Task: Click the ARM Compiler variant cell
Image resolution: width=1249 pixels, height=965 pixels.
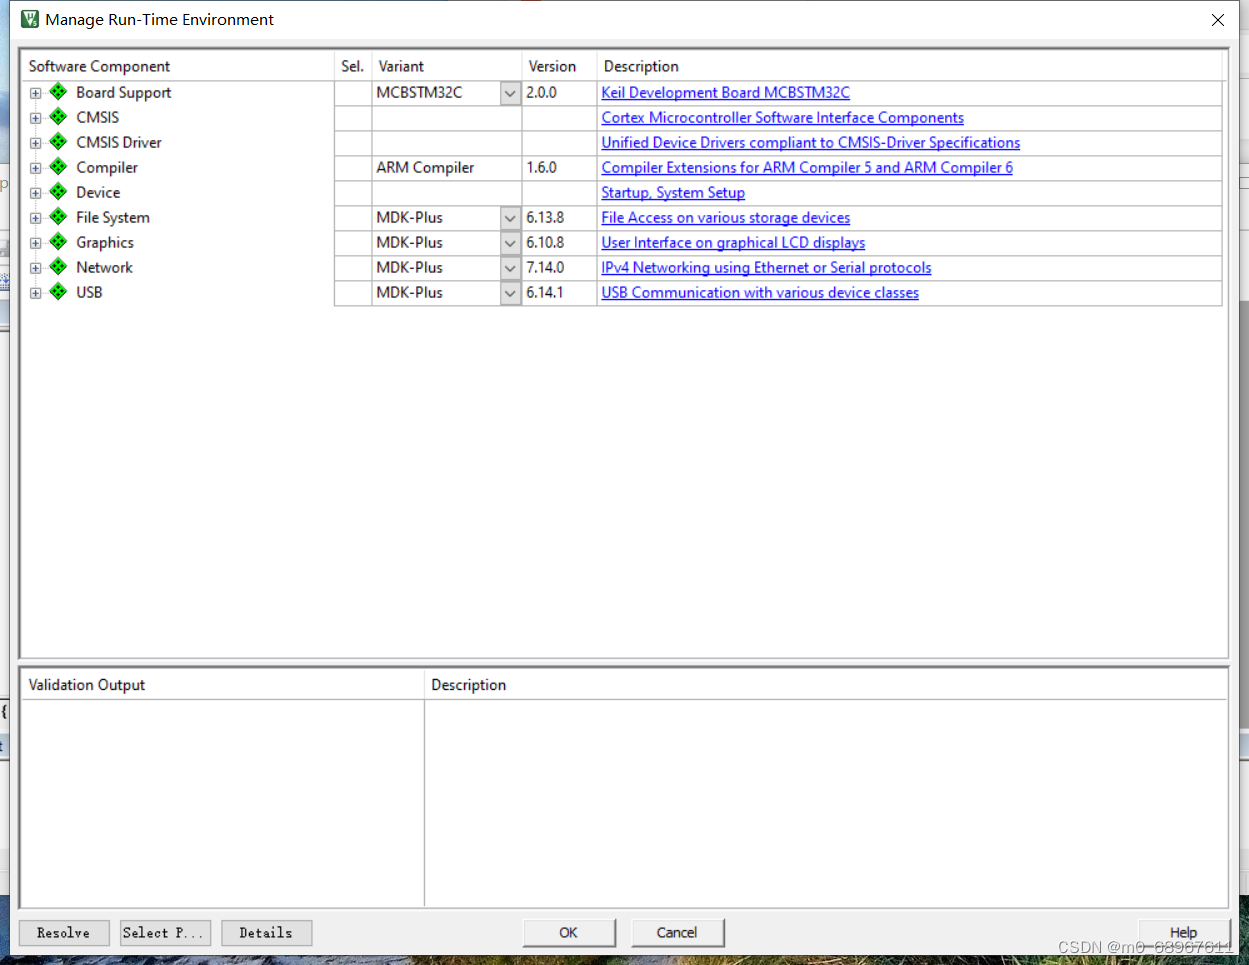Action: click(x=447, y=168)
